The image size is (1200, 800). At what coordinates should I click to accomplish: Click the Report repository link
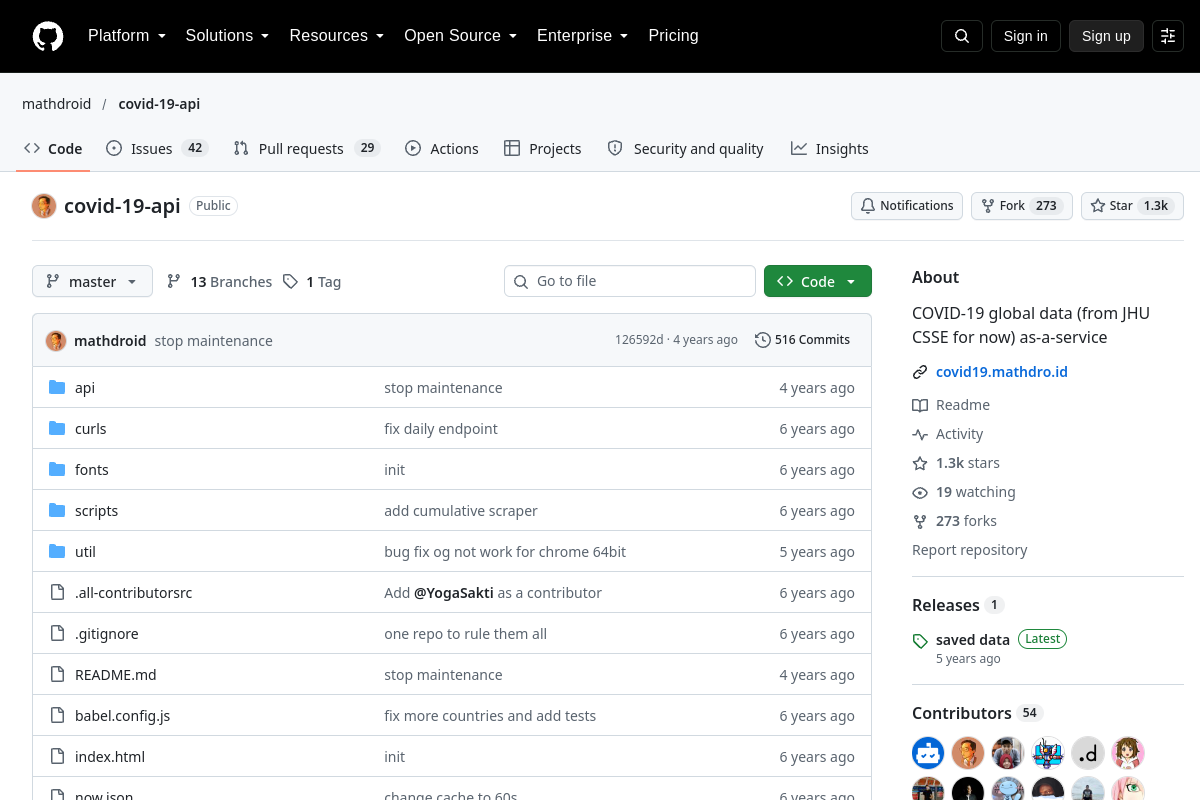970,550
